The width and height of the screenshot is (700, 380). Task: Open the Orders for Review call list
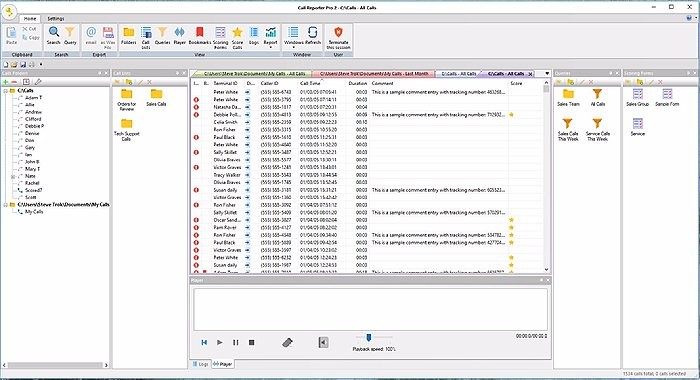(127, 100)
